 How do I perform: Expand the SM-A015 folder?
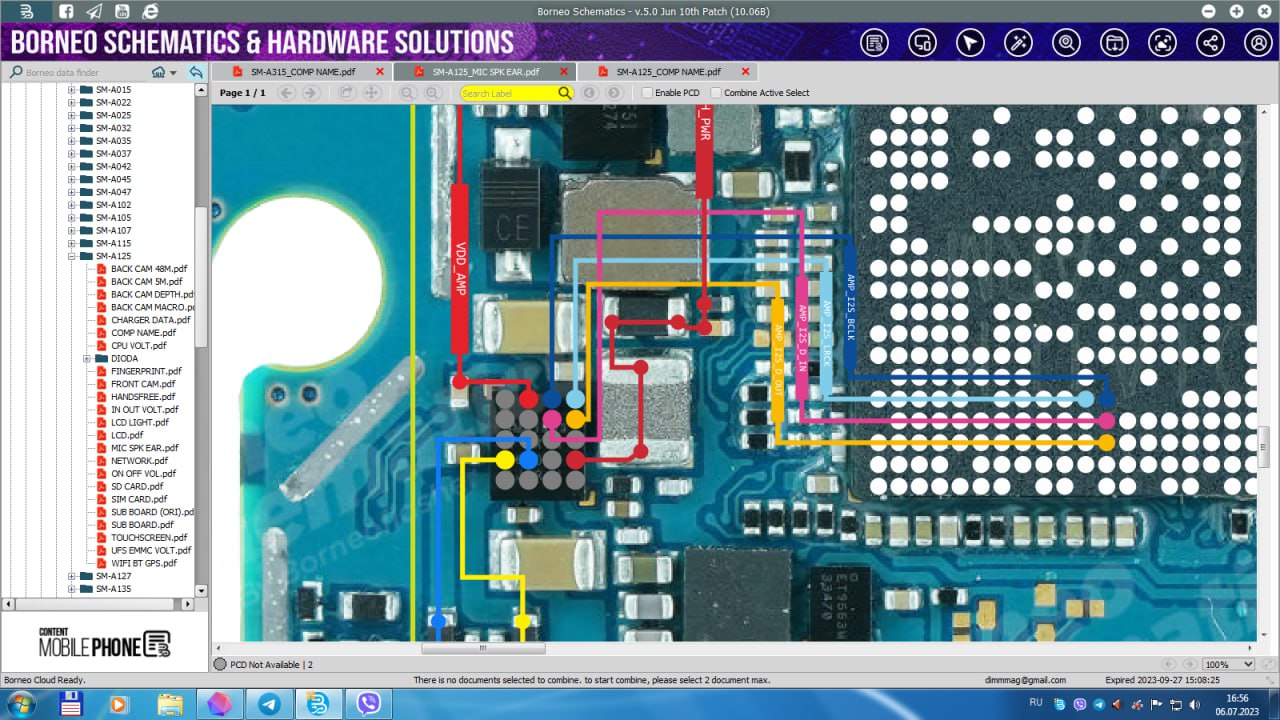coord(72,90)
